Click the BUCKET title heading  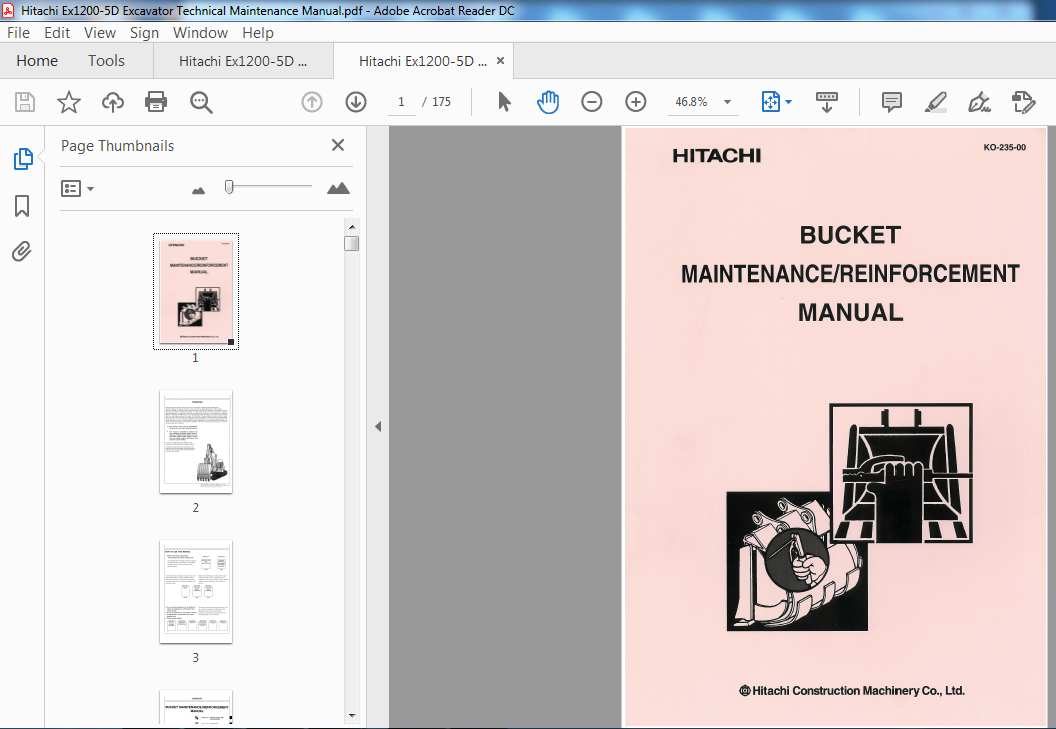pyautogui.click(x=850, y=235)
